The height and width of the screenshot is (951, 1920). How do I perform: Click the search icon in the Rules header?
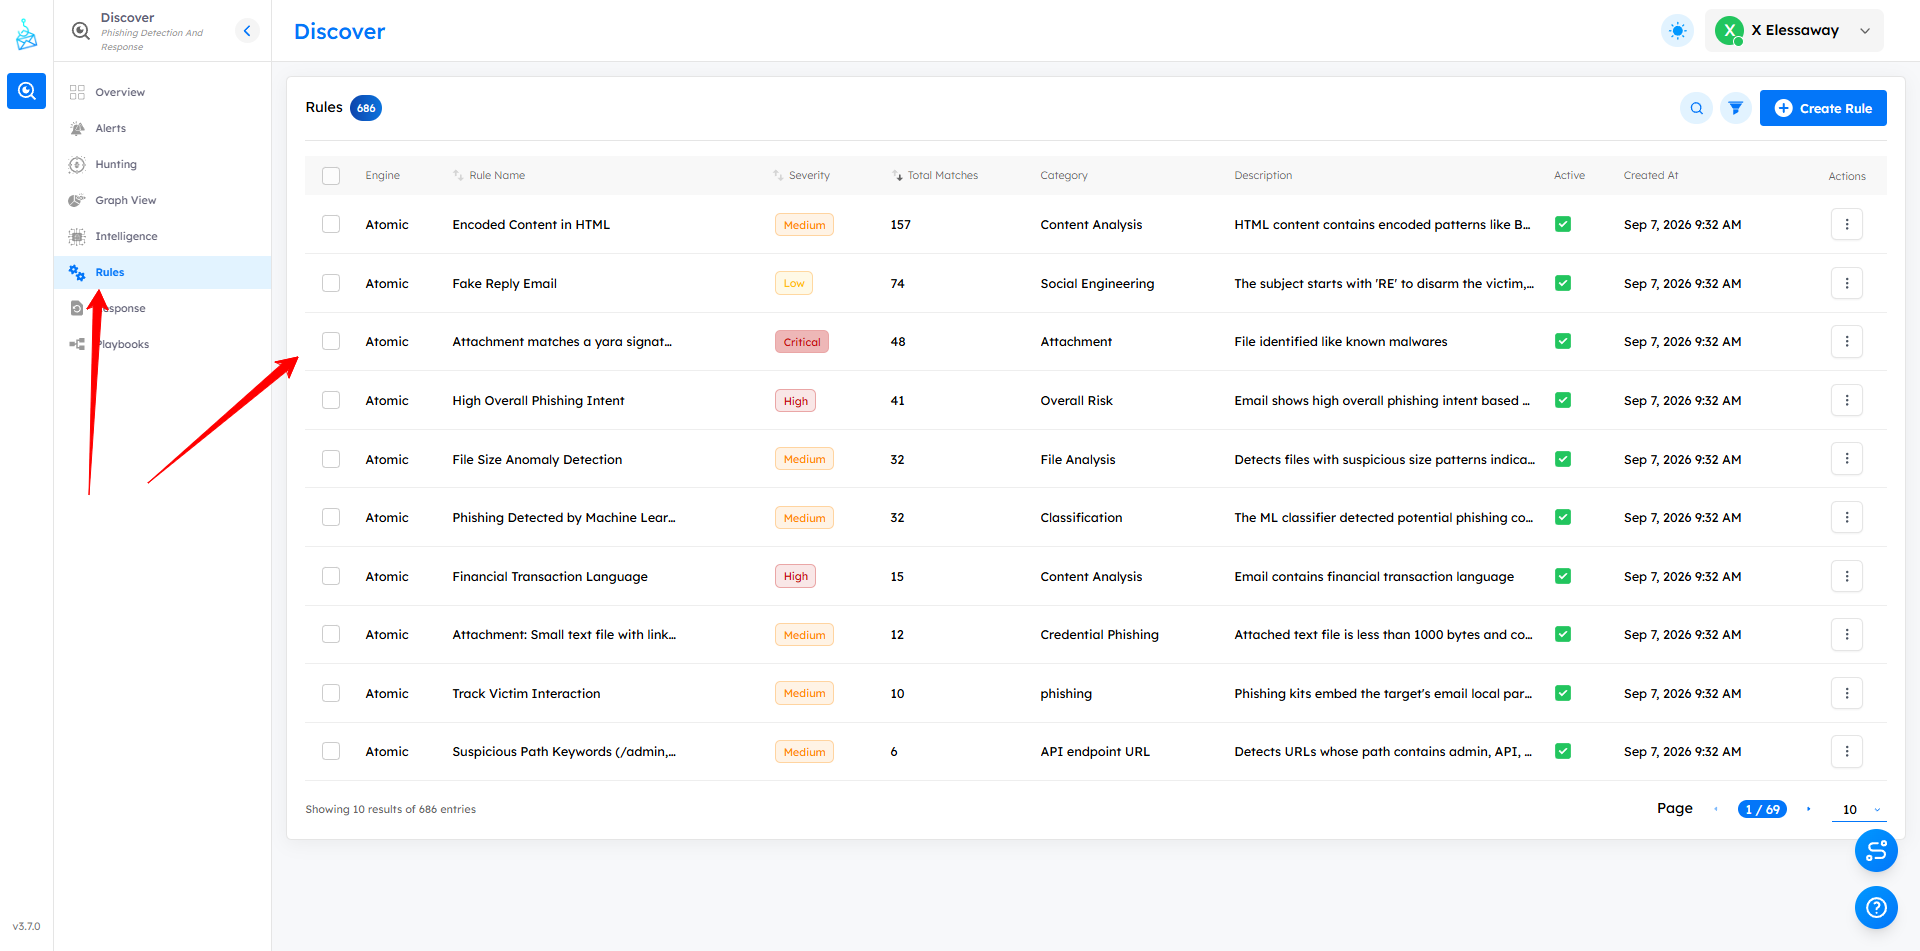pos(1696,108)
